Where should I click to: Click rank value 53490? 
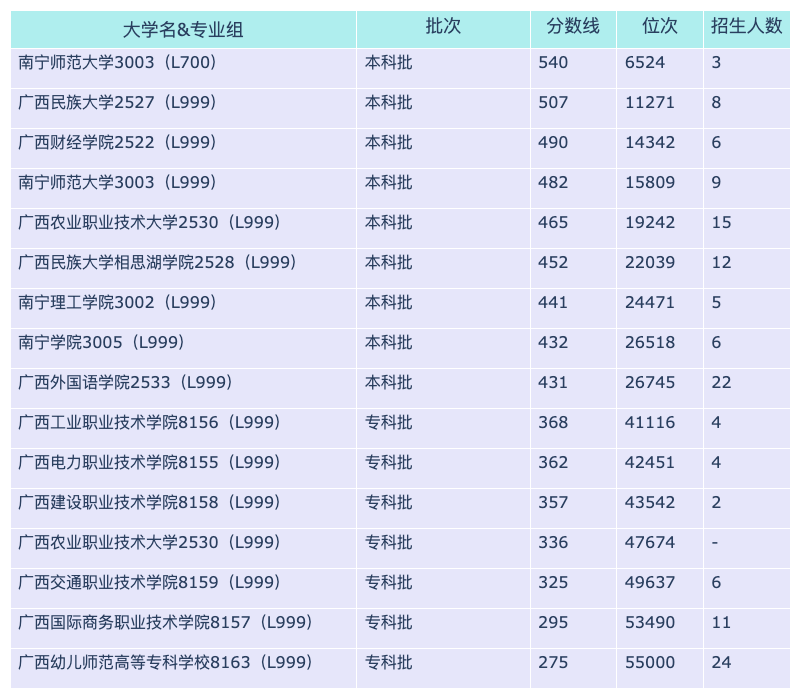point(650,622)
